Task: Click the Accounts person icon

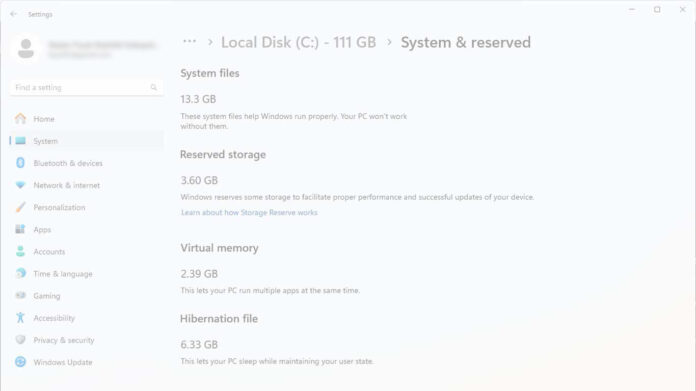Action: [20, 251]
